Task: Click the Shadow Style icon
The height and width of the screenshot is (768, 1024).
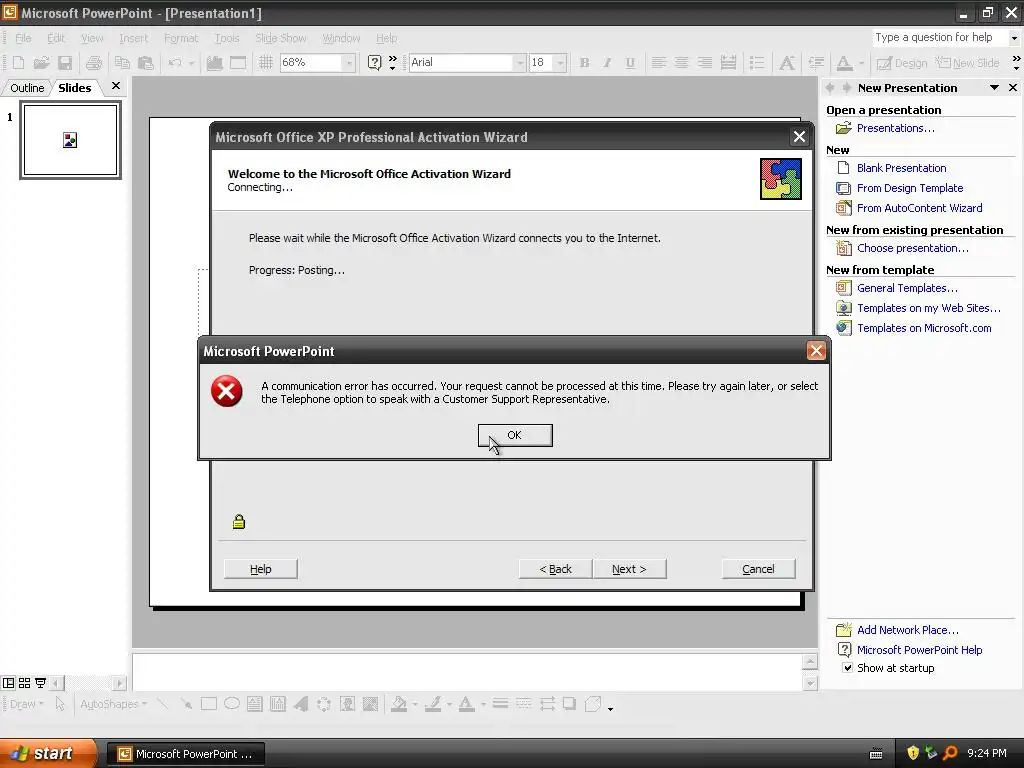Action: (569, 704)
